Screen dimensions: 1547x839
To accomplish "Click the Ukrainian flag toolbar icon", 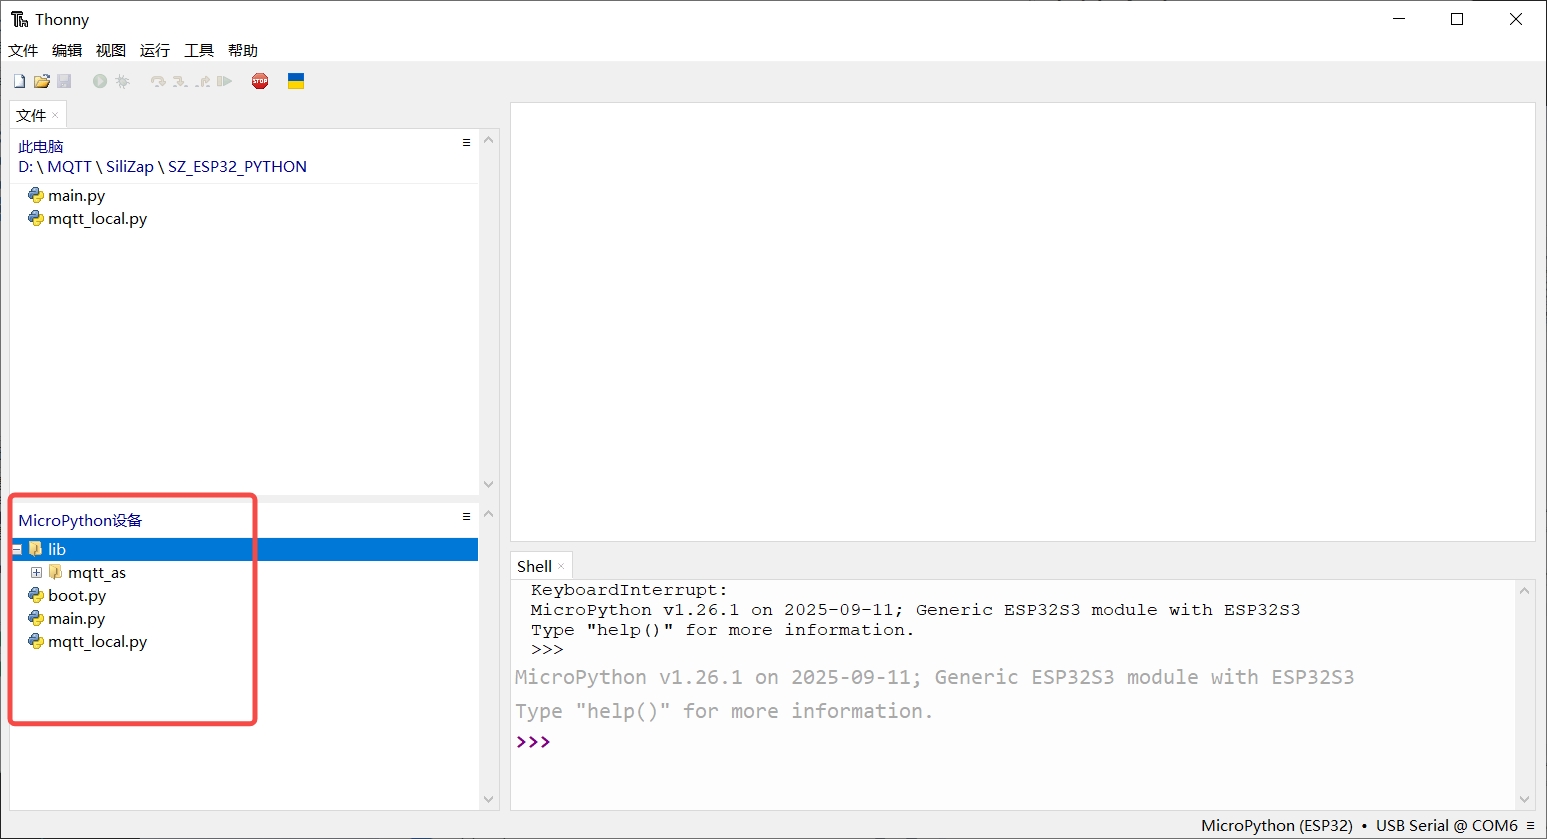I will coord(296,81).
